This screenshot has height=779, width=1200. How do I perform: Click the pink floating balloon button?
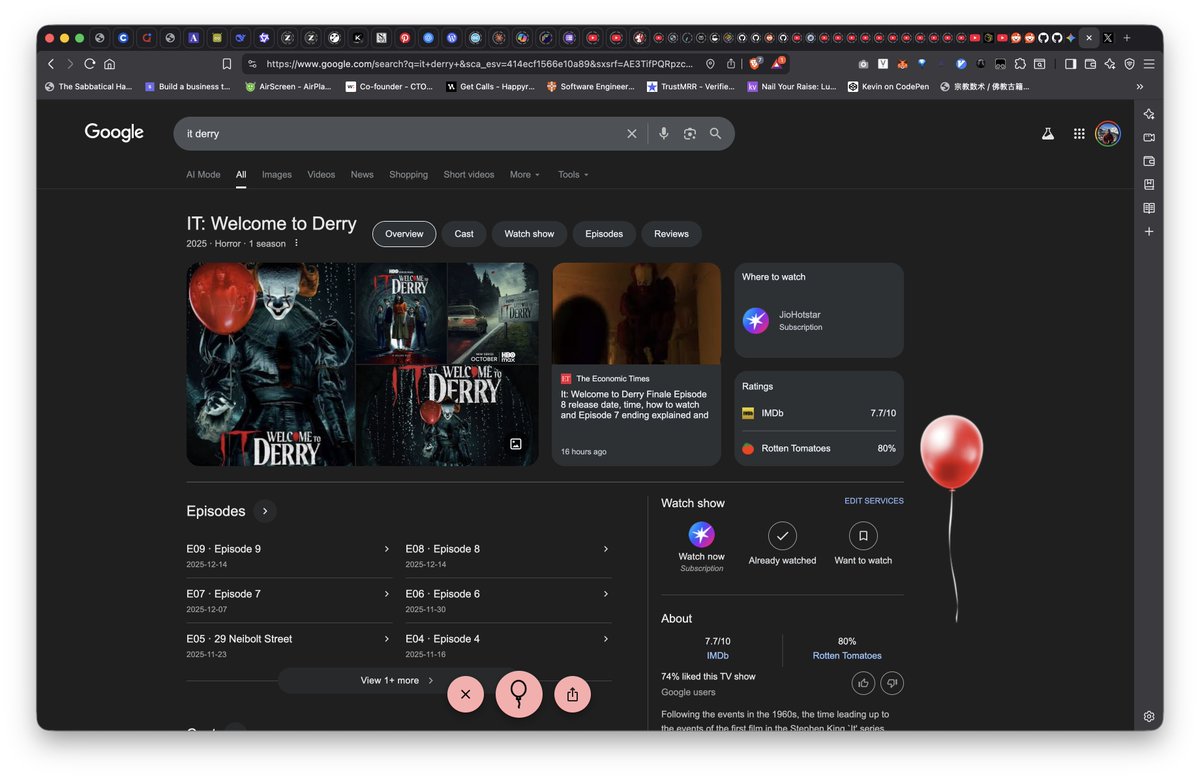pyautogui.click(x=519, y=694)
